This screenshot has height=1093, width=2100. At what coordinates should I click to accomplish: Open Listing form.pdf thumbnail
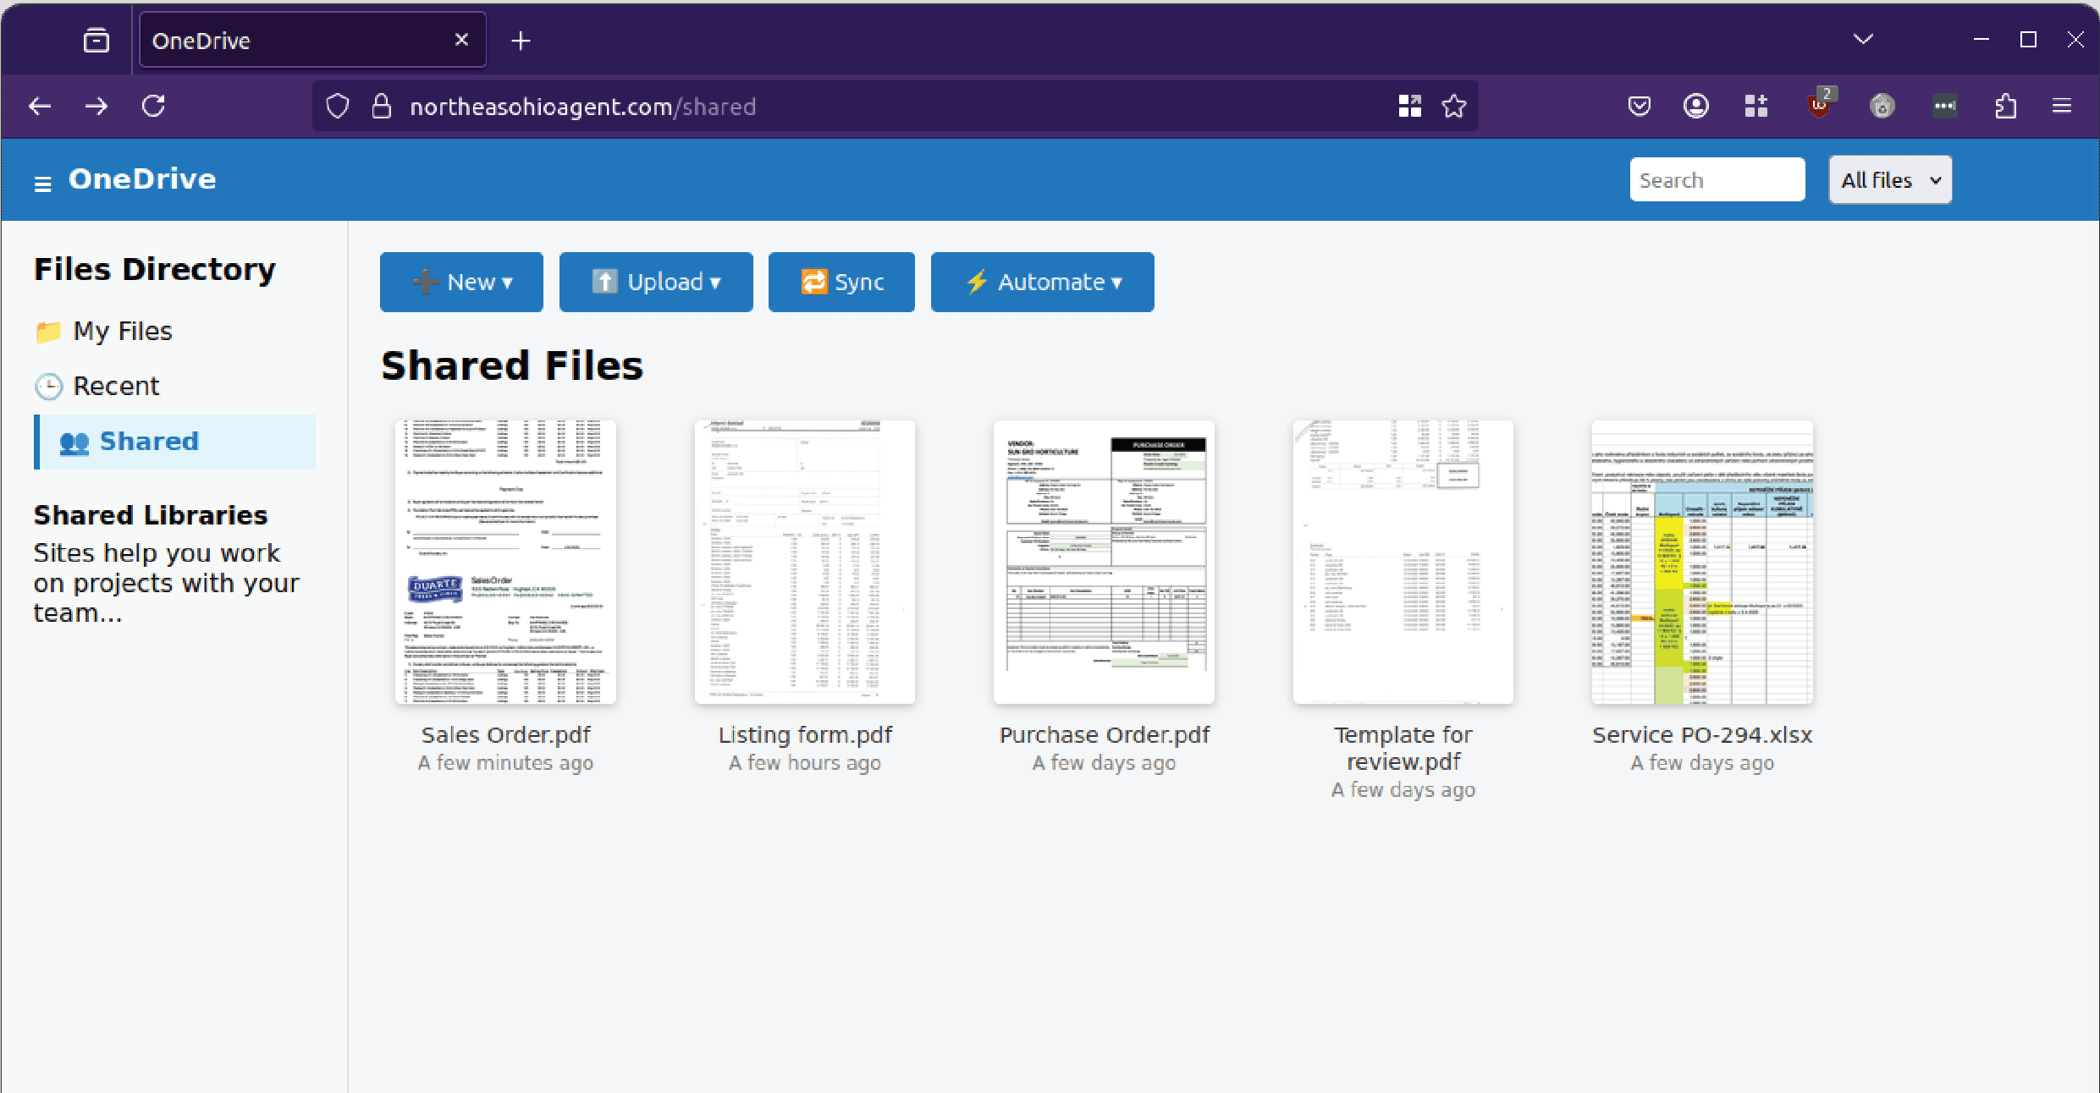coord(804,562)
